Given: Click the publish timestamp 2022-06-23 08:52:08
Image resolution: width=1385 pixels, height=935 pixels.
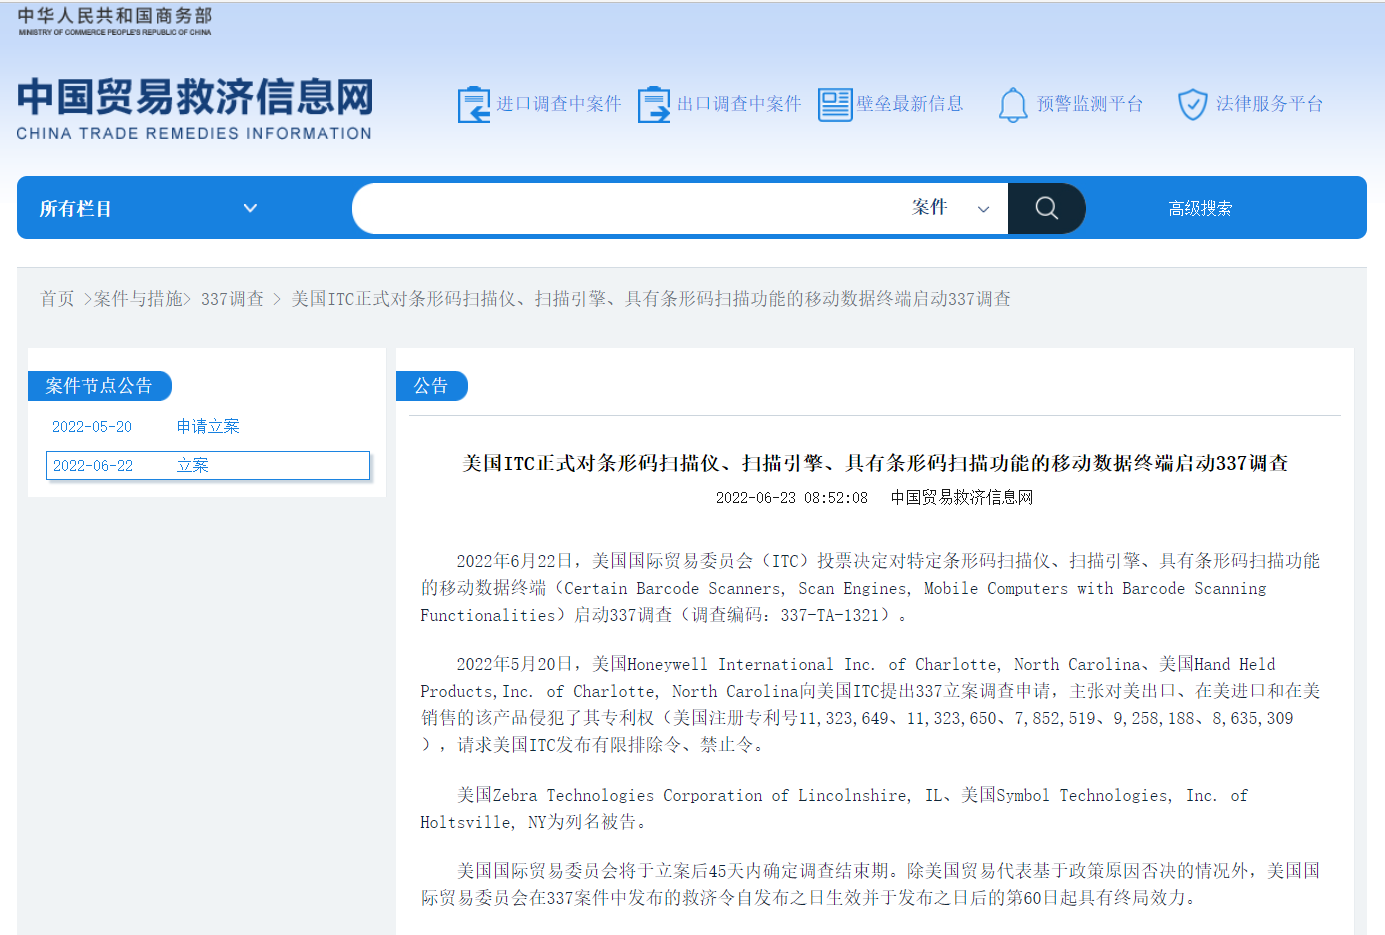Looking at the screenshot, I should (x=792, y=497).
